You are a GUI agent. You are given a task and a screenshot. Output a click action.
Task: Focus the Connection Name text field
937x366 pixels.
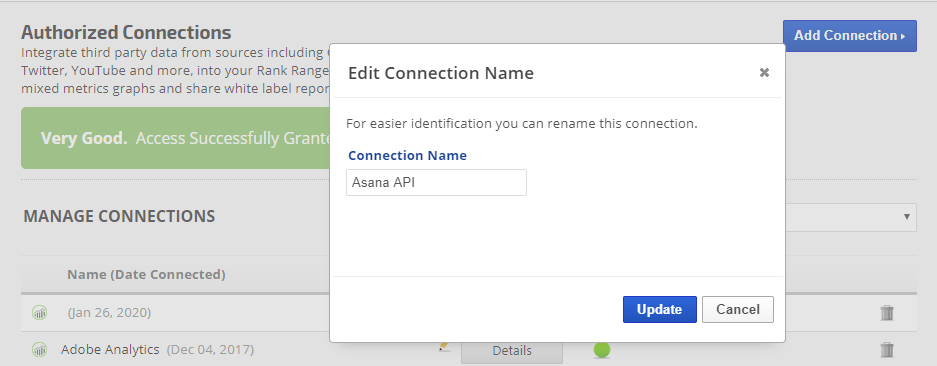click(436, 182)
